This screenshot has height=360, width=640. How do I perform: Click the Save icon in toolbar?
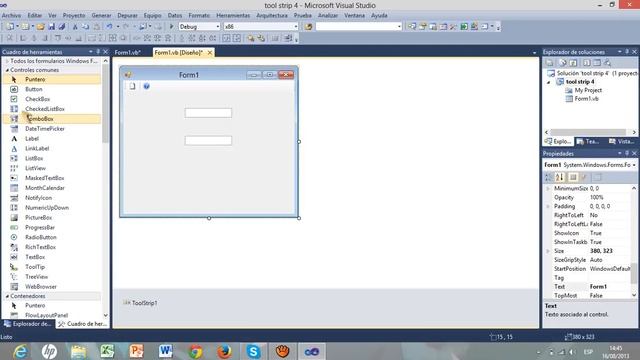click(x=51, y=27)
